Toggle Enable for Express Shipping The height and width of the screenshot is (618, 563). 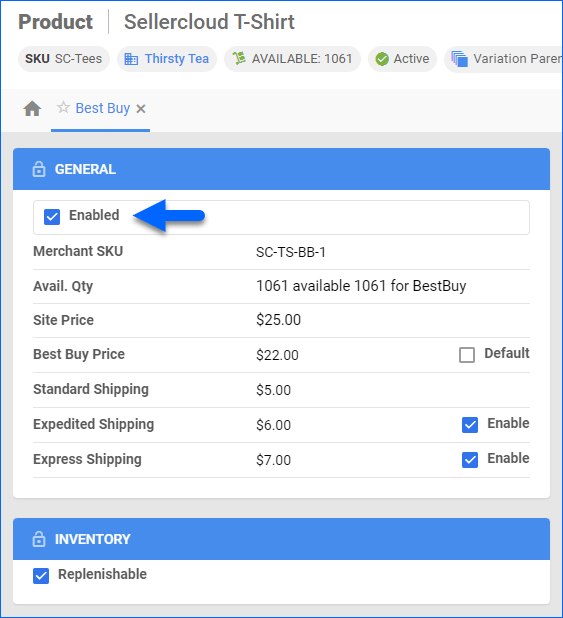point(470,460)
